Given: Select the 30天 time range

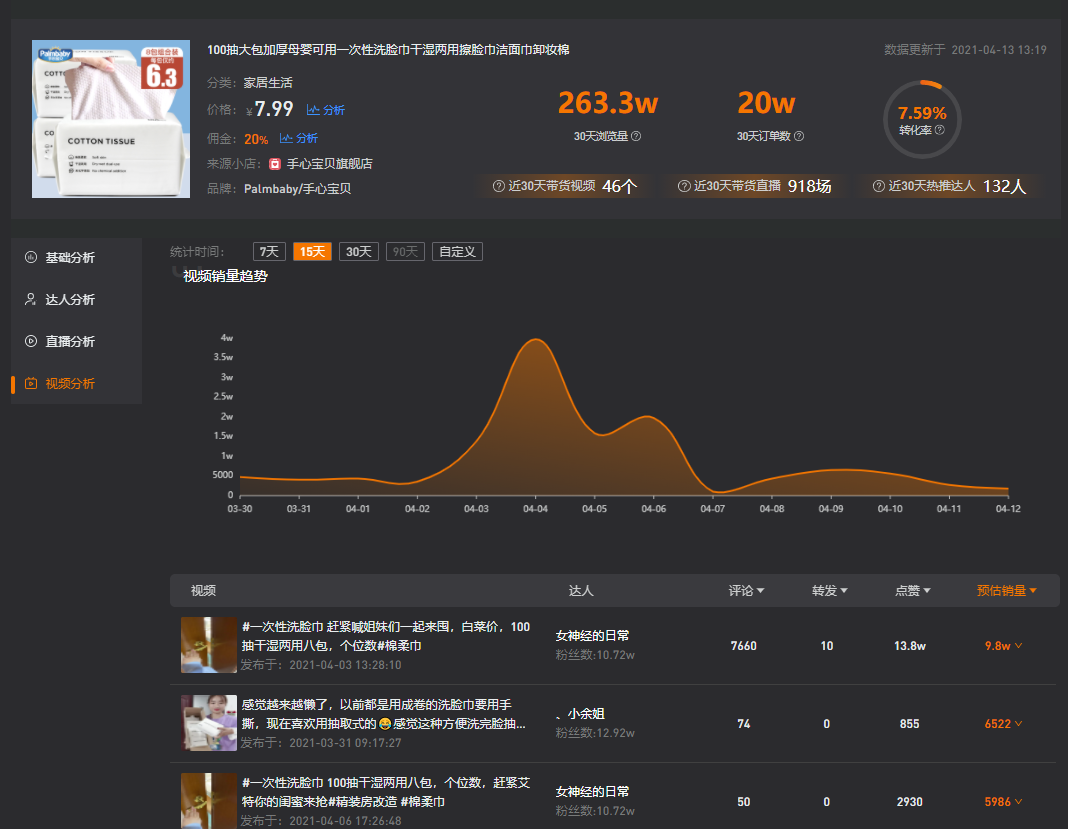Looking at the screenshot, I should click(359, 251).
